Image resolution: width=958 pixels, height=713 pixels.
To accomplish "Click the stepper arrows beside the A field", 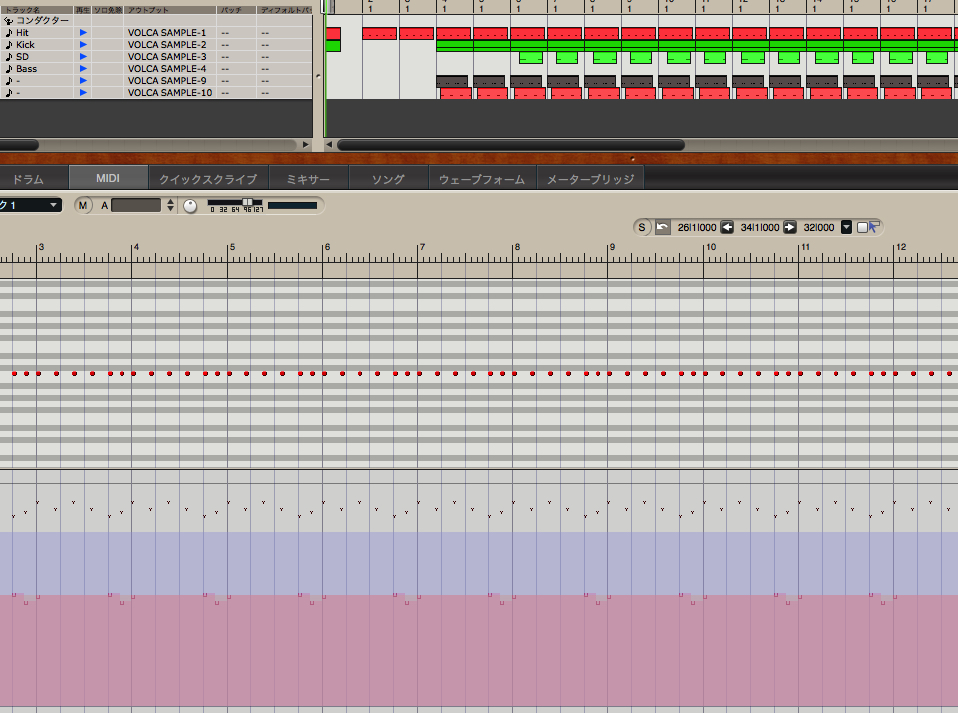I will click(170, 205).
